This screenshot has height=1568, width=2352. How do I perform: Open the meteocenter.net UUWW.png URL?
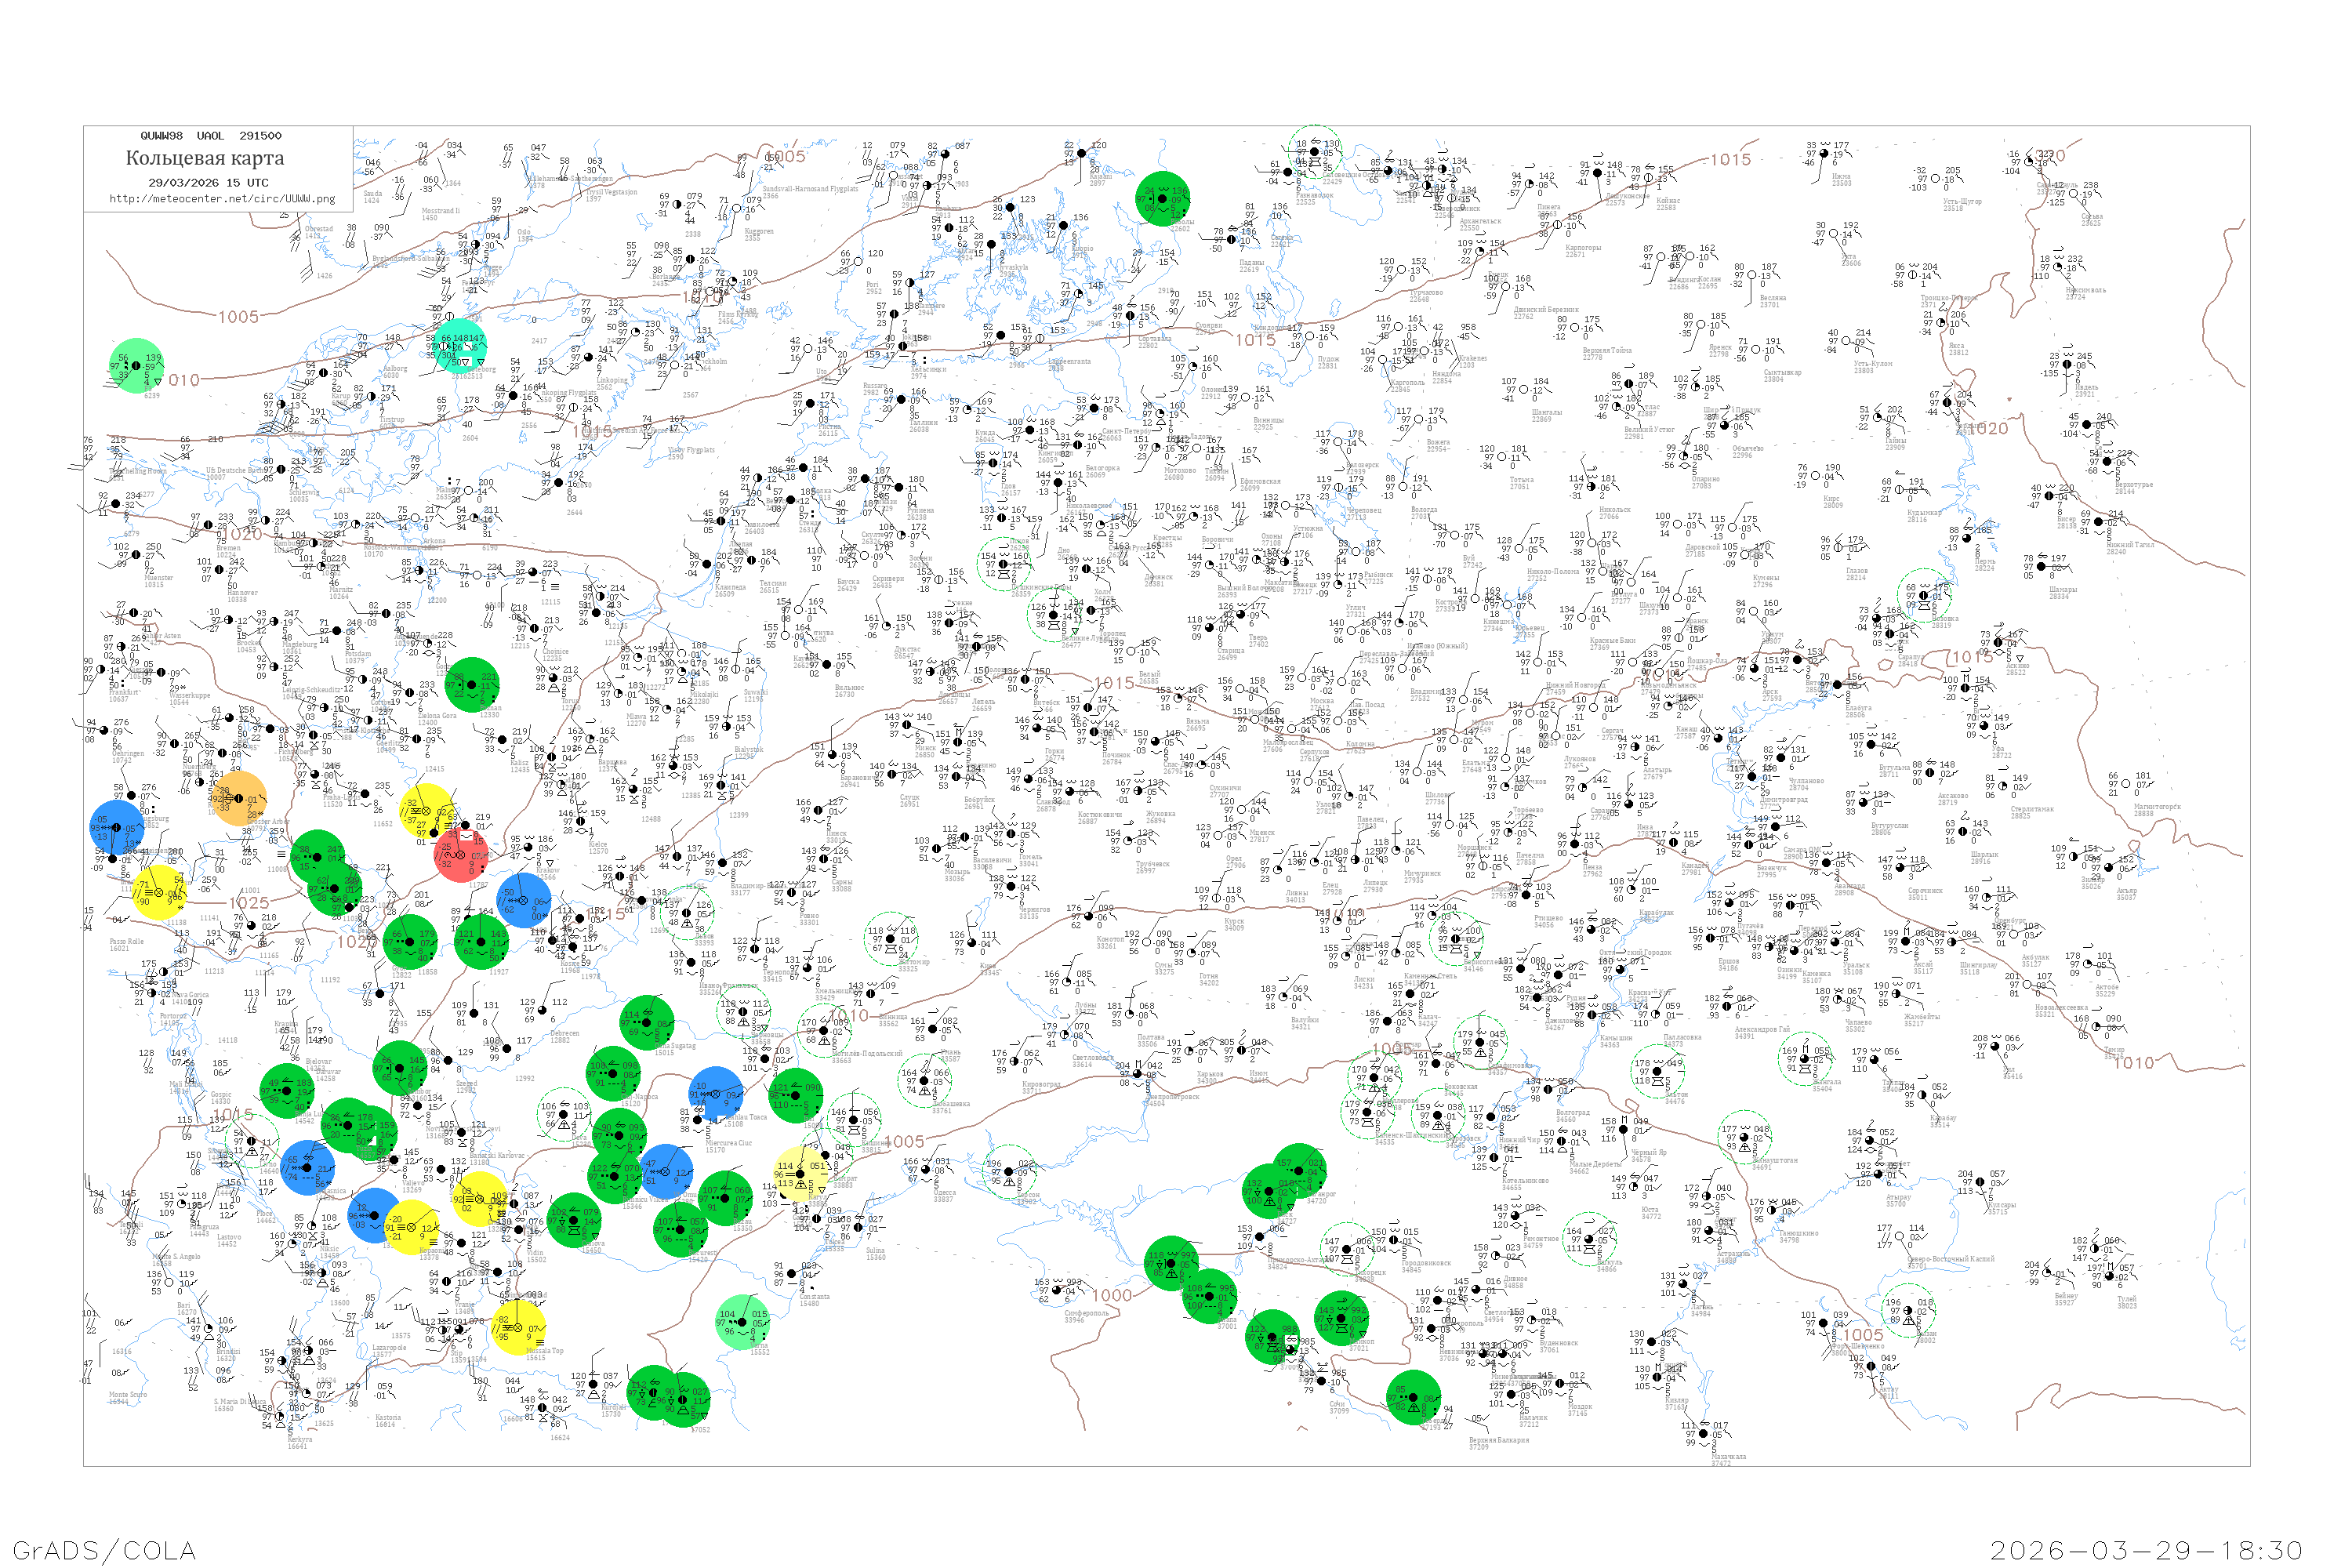pyautogui.click(x=222, y=199)
